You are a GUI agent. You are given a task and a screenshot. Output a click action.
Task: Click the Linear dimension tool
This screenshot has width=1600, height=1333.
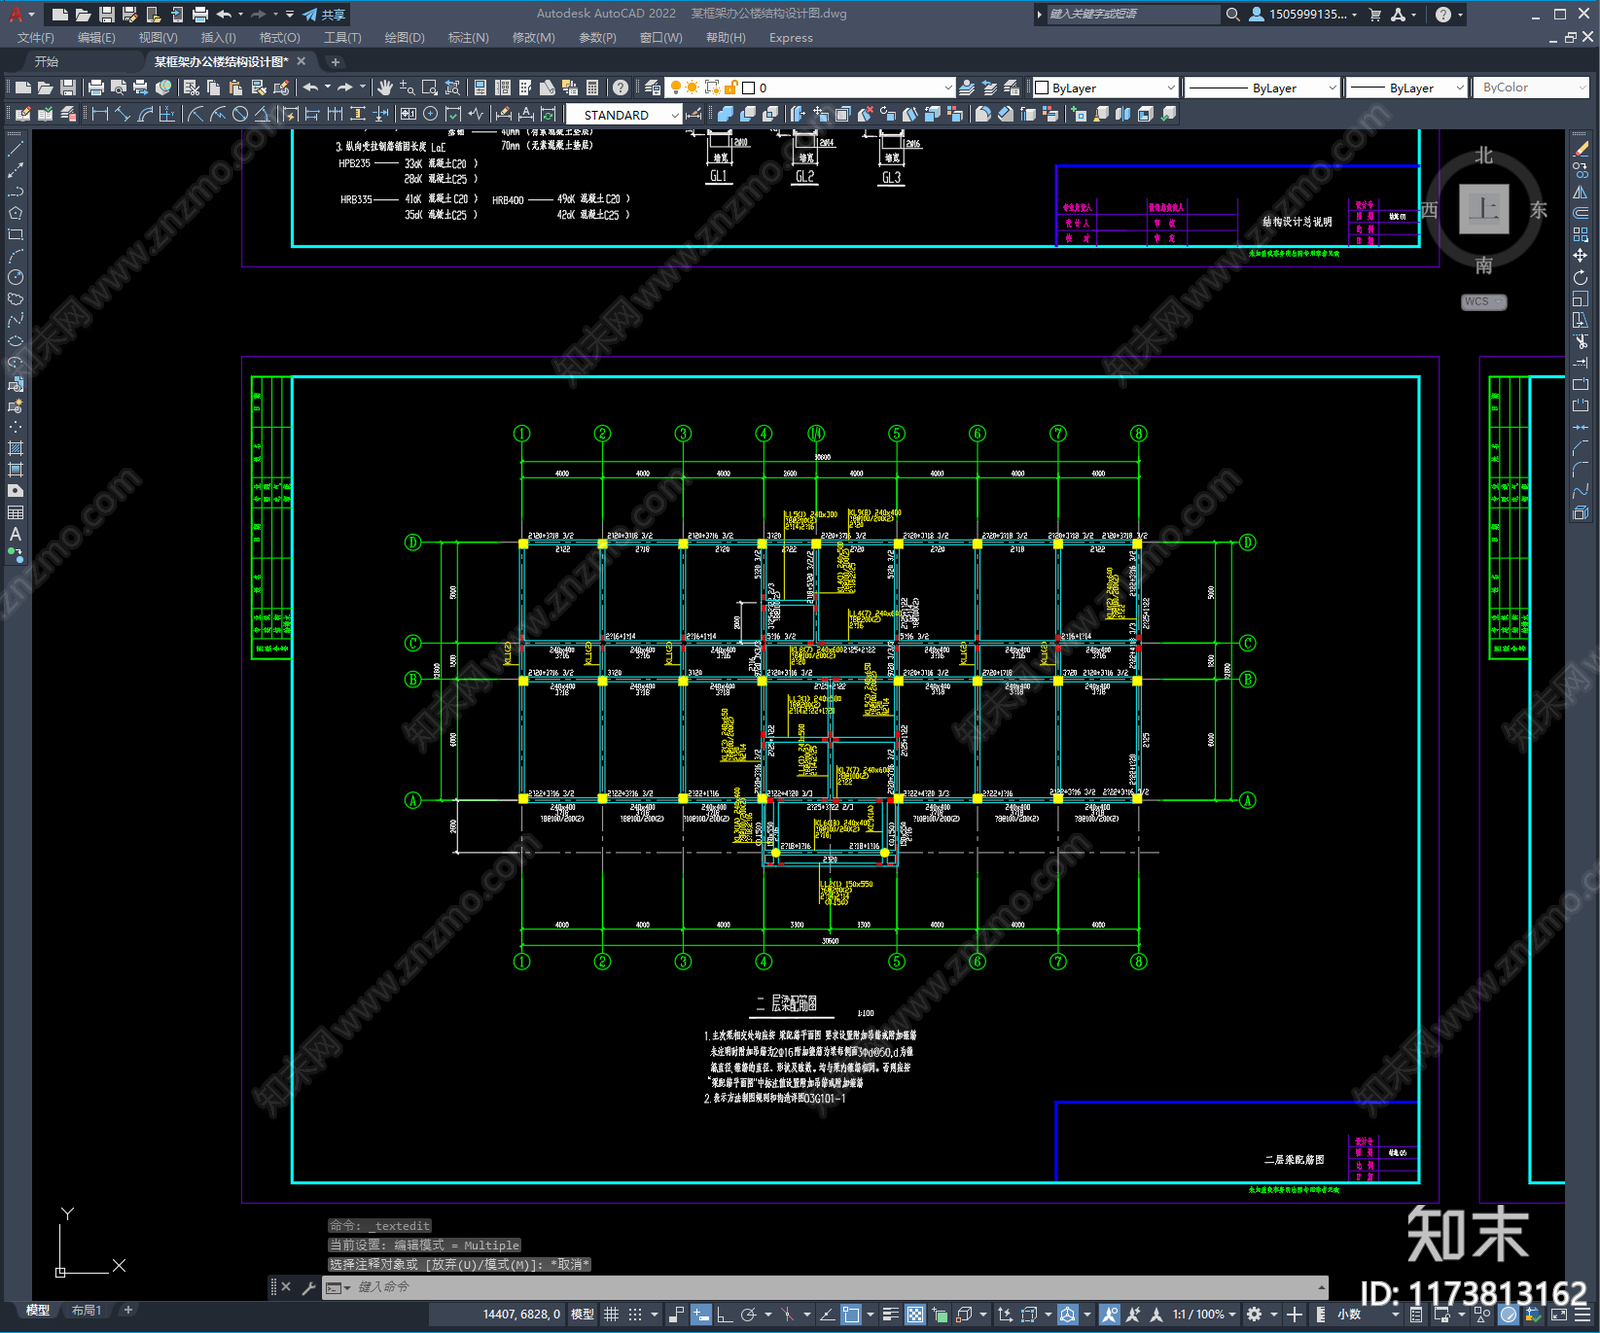point(100,114)
